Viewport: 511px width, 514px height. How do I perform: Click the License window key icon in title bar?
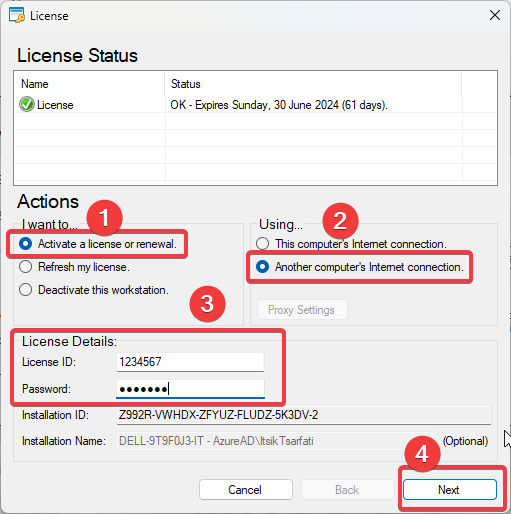click(x=17, y=15)
